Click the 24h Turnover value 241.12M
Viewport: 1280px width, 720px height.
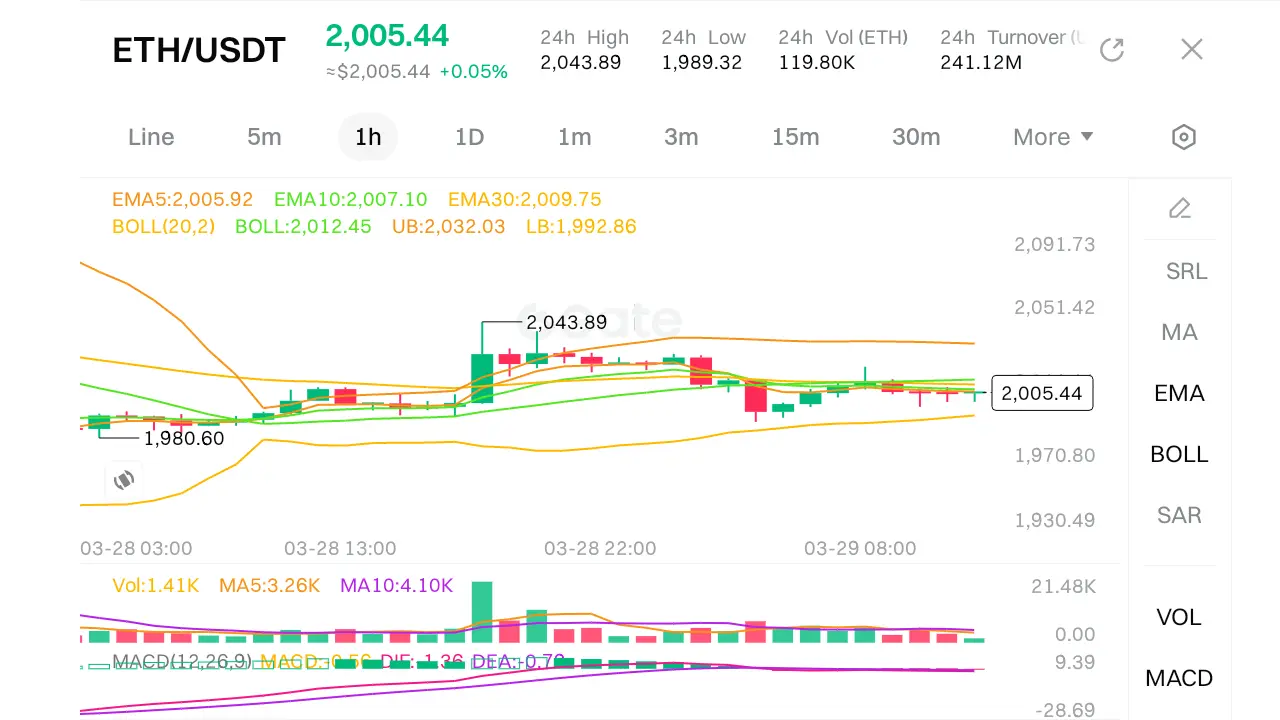pos(981,63)
